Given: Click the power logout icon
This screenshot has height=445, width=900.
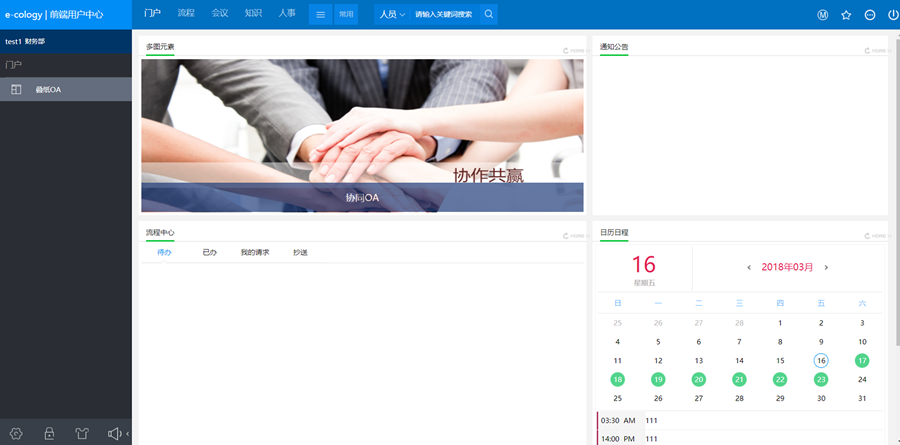Looking at the screenshot, I should [x=893, y=15].
